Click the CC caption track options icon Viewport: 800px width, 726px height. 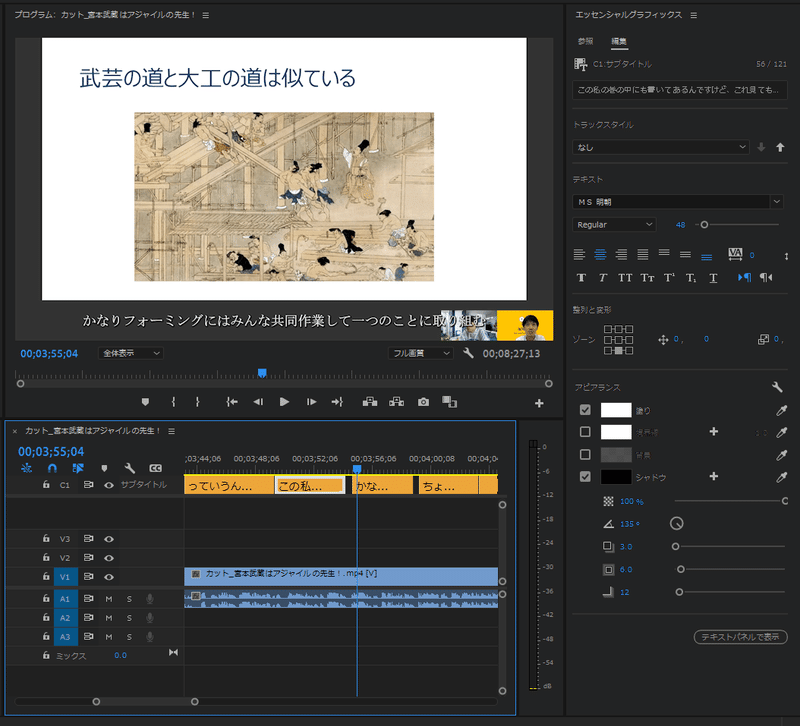coord(156,468)
